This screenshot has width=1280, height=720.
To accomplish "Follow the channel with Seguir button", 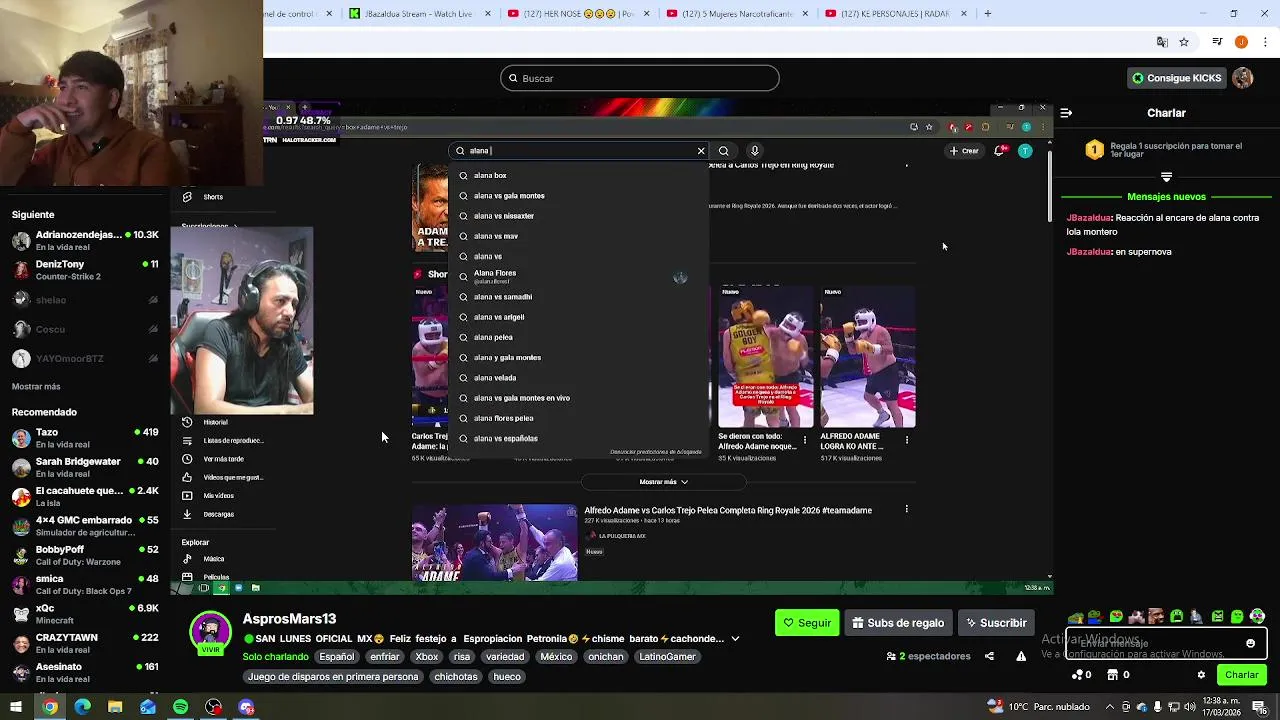I will [807, 623].
